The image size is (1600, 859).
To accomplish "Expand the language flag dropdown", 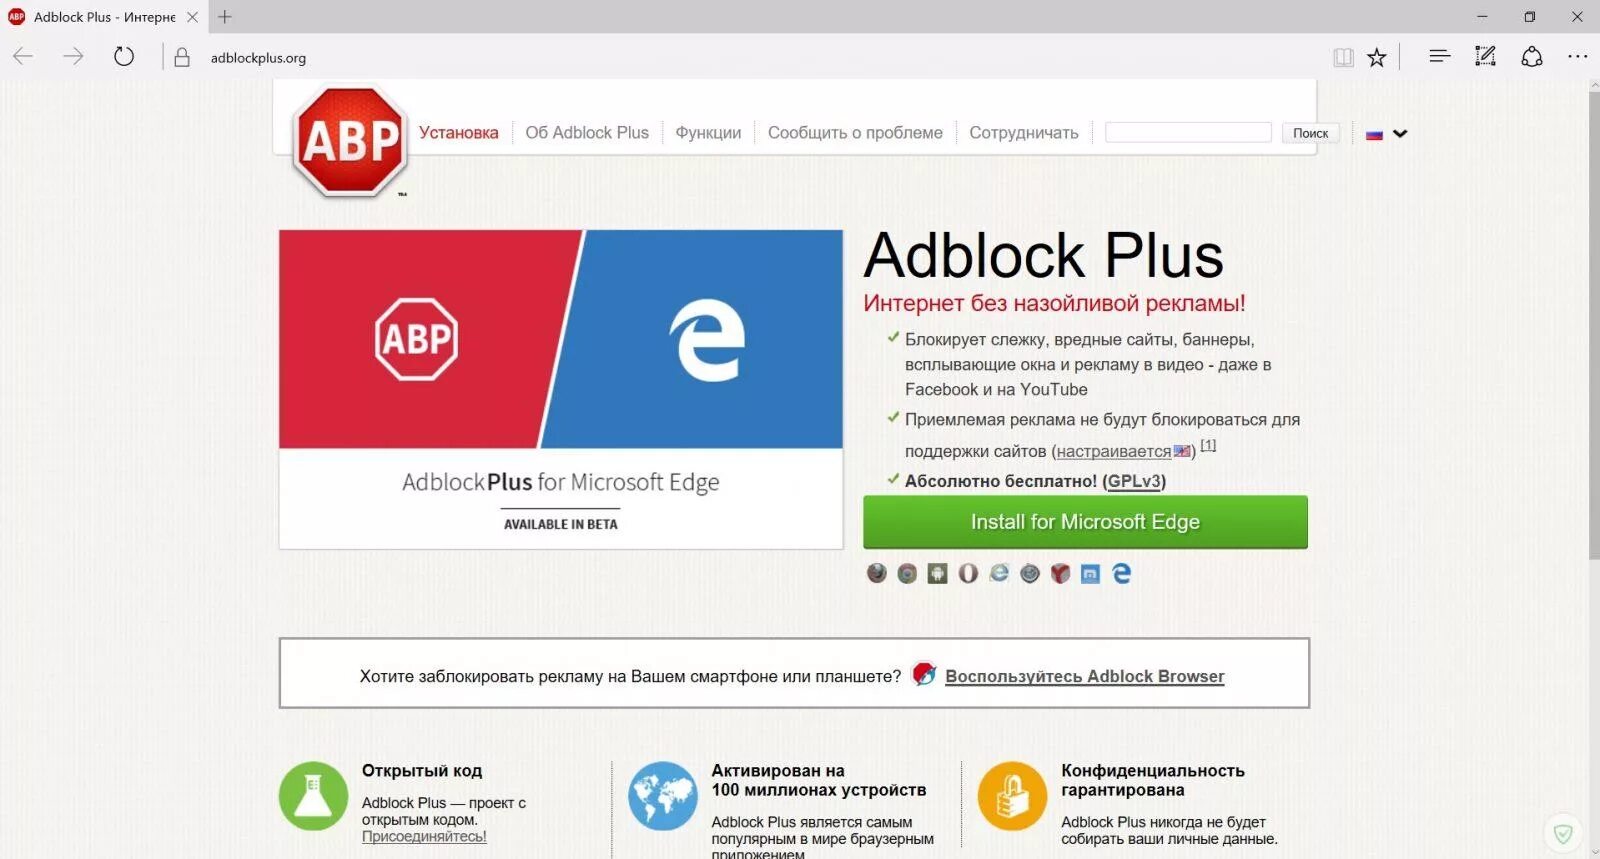I will (x=1387, y=133).
